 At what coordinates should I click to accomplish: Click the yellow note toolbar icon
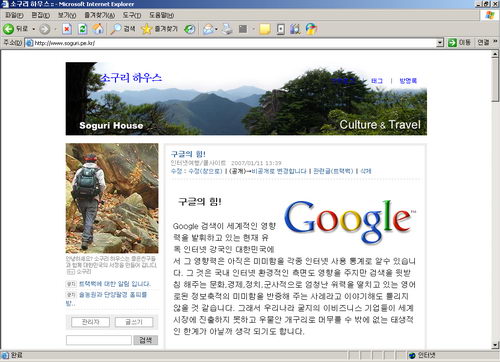pyautogui.click(x=265, y=29)
